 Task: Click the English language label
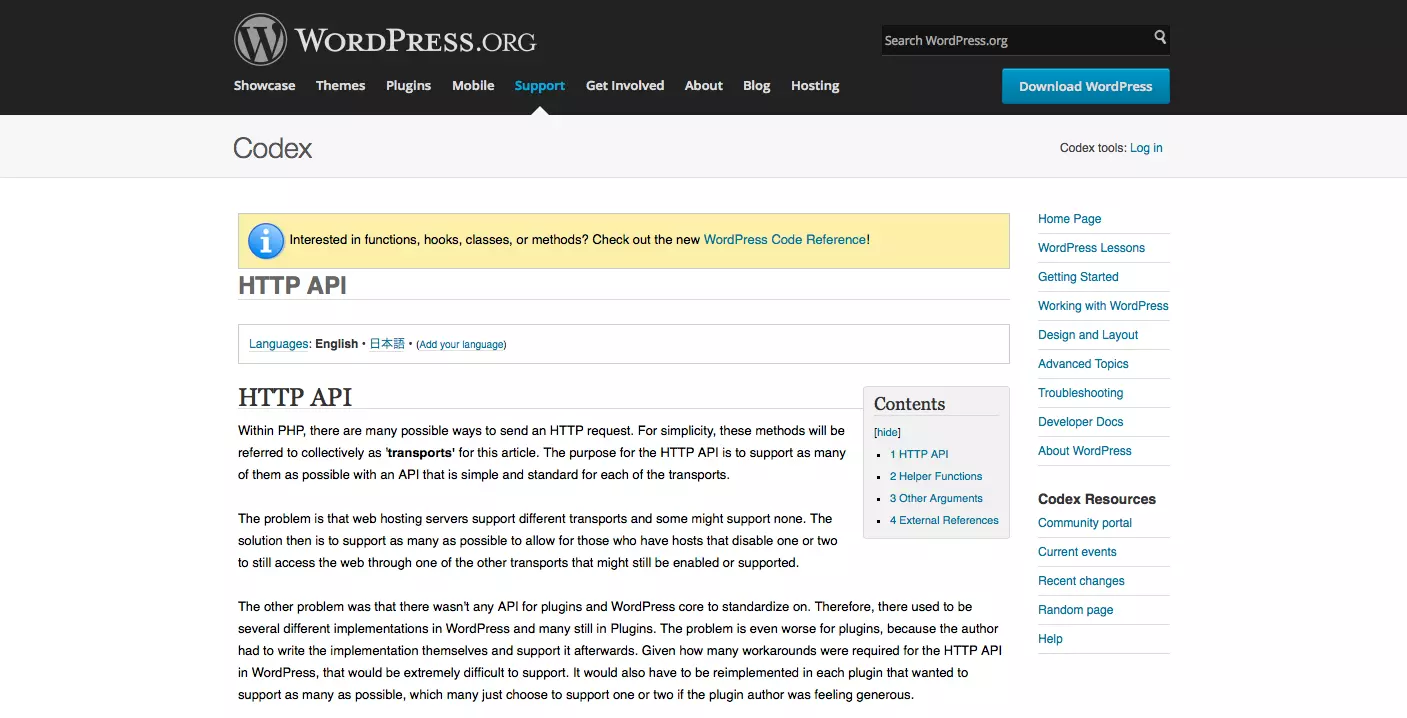[x=336, y=344]
